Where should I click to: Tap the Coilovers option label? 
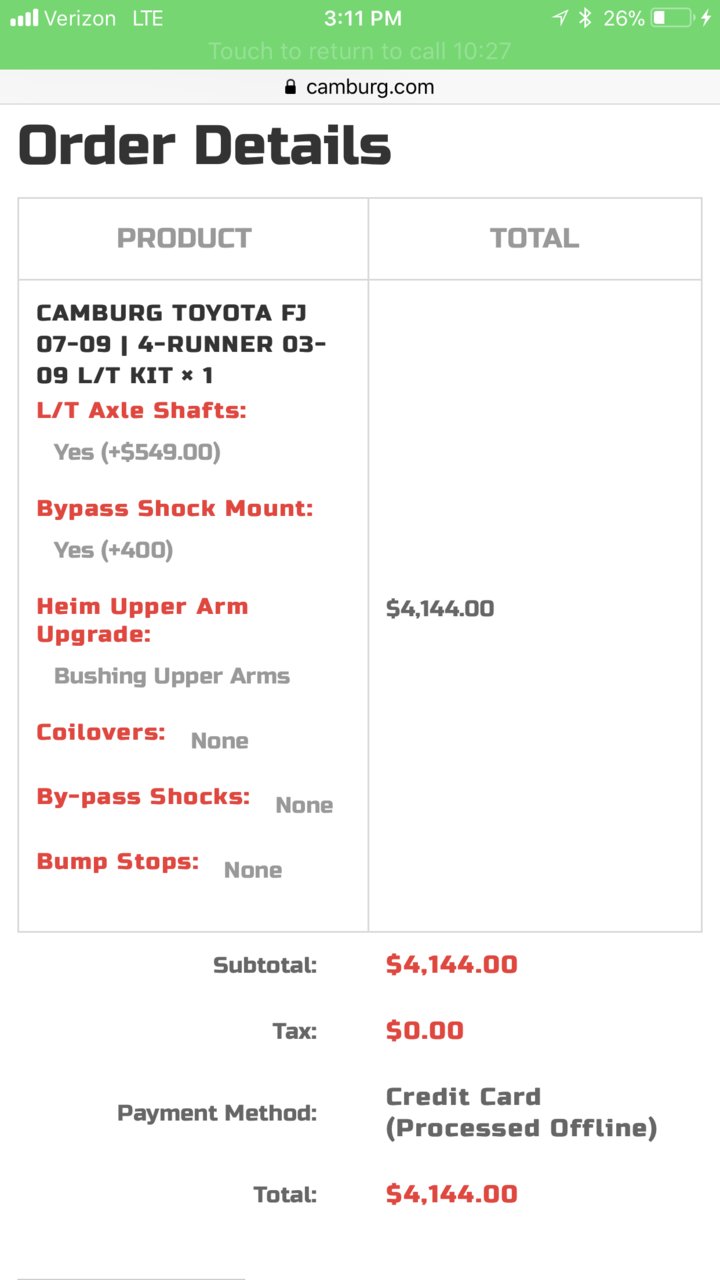pos(101,732)
